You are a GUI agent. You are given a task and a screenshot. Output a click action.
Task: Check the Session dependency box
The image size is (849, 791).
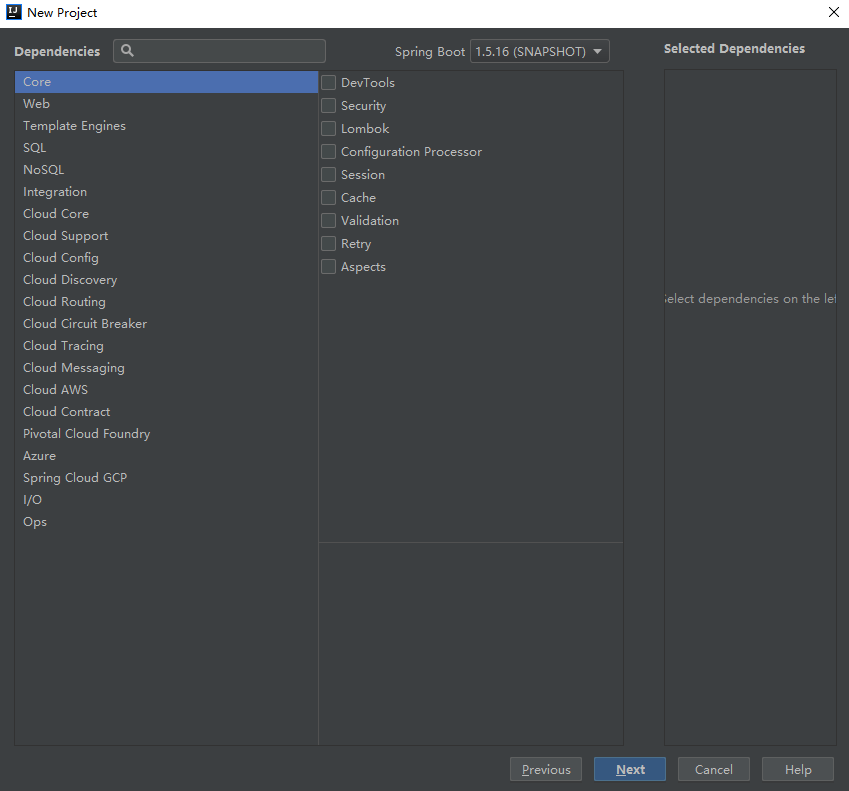(329, 175)
